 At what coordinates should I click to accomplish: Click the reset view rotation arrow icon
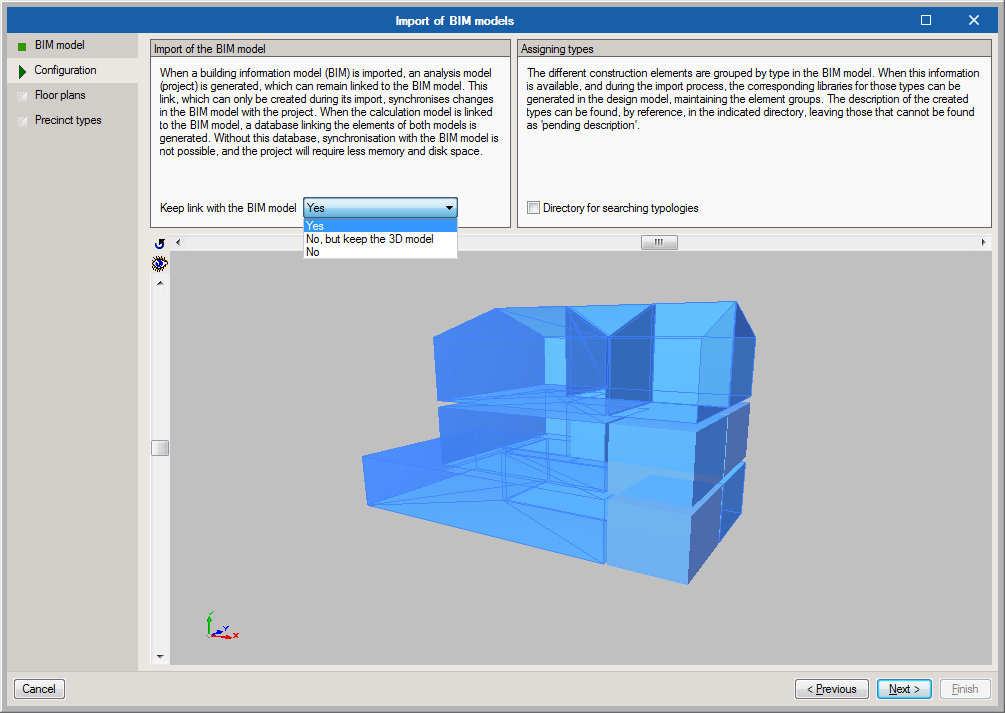pyautogui.click(x=160, y=244)
